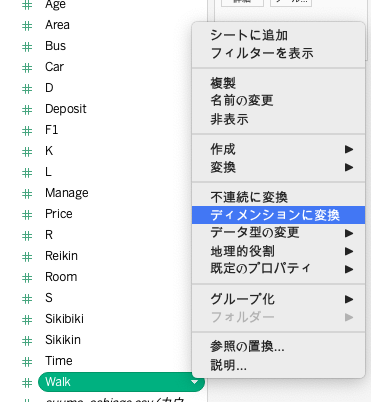Select the Time field
This screenshot has width=371, height=402.
(59, 361)
